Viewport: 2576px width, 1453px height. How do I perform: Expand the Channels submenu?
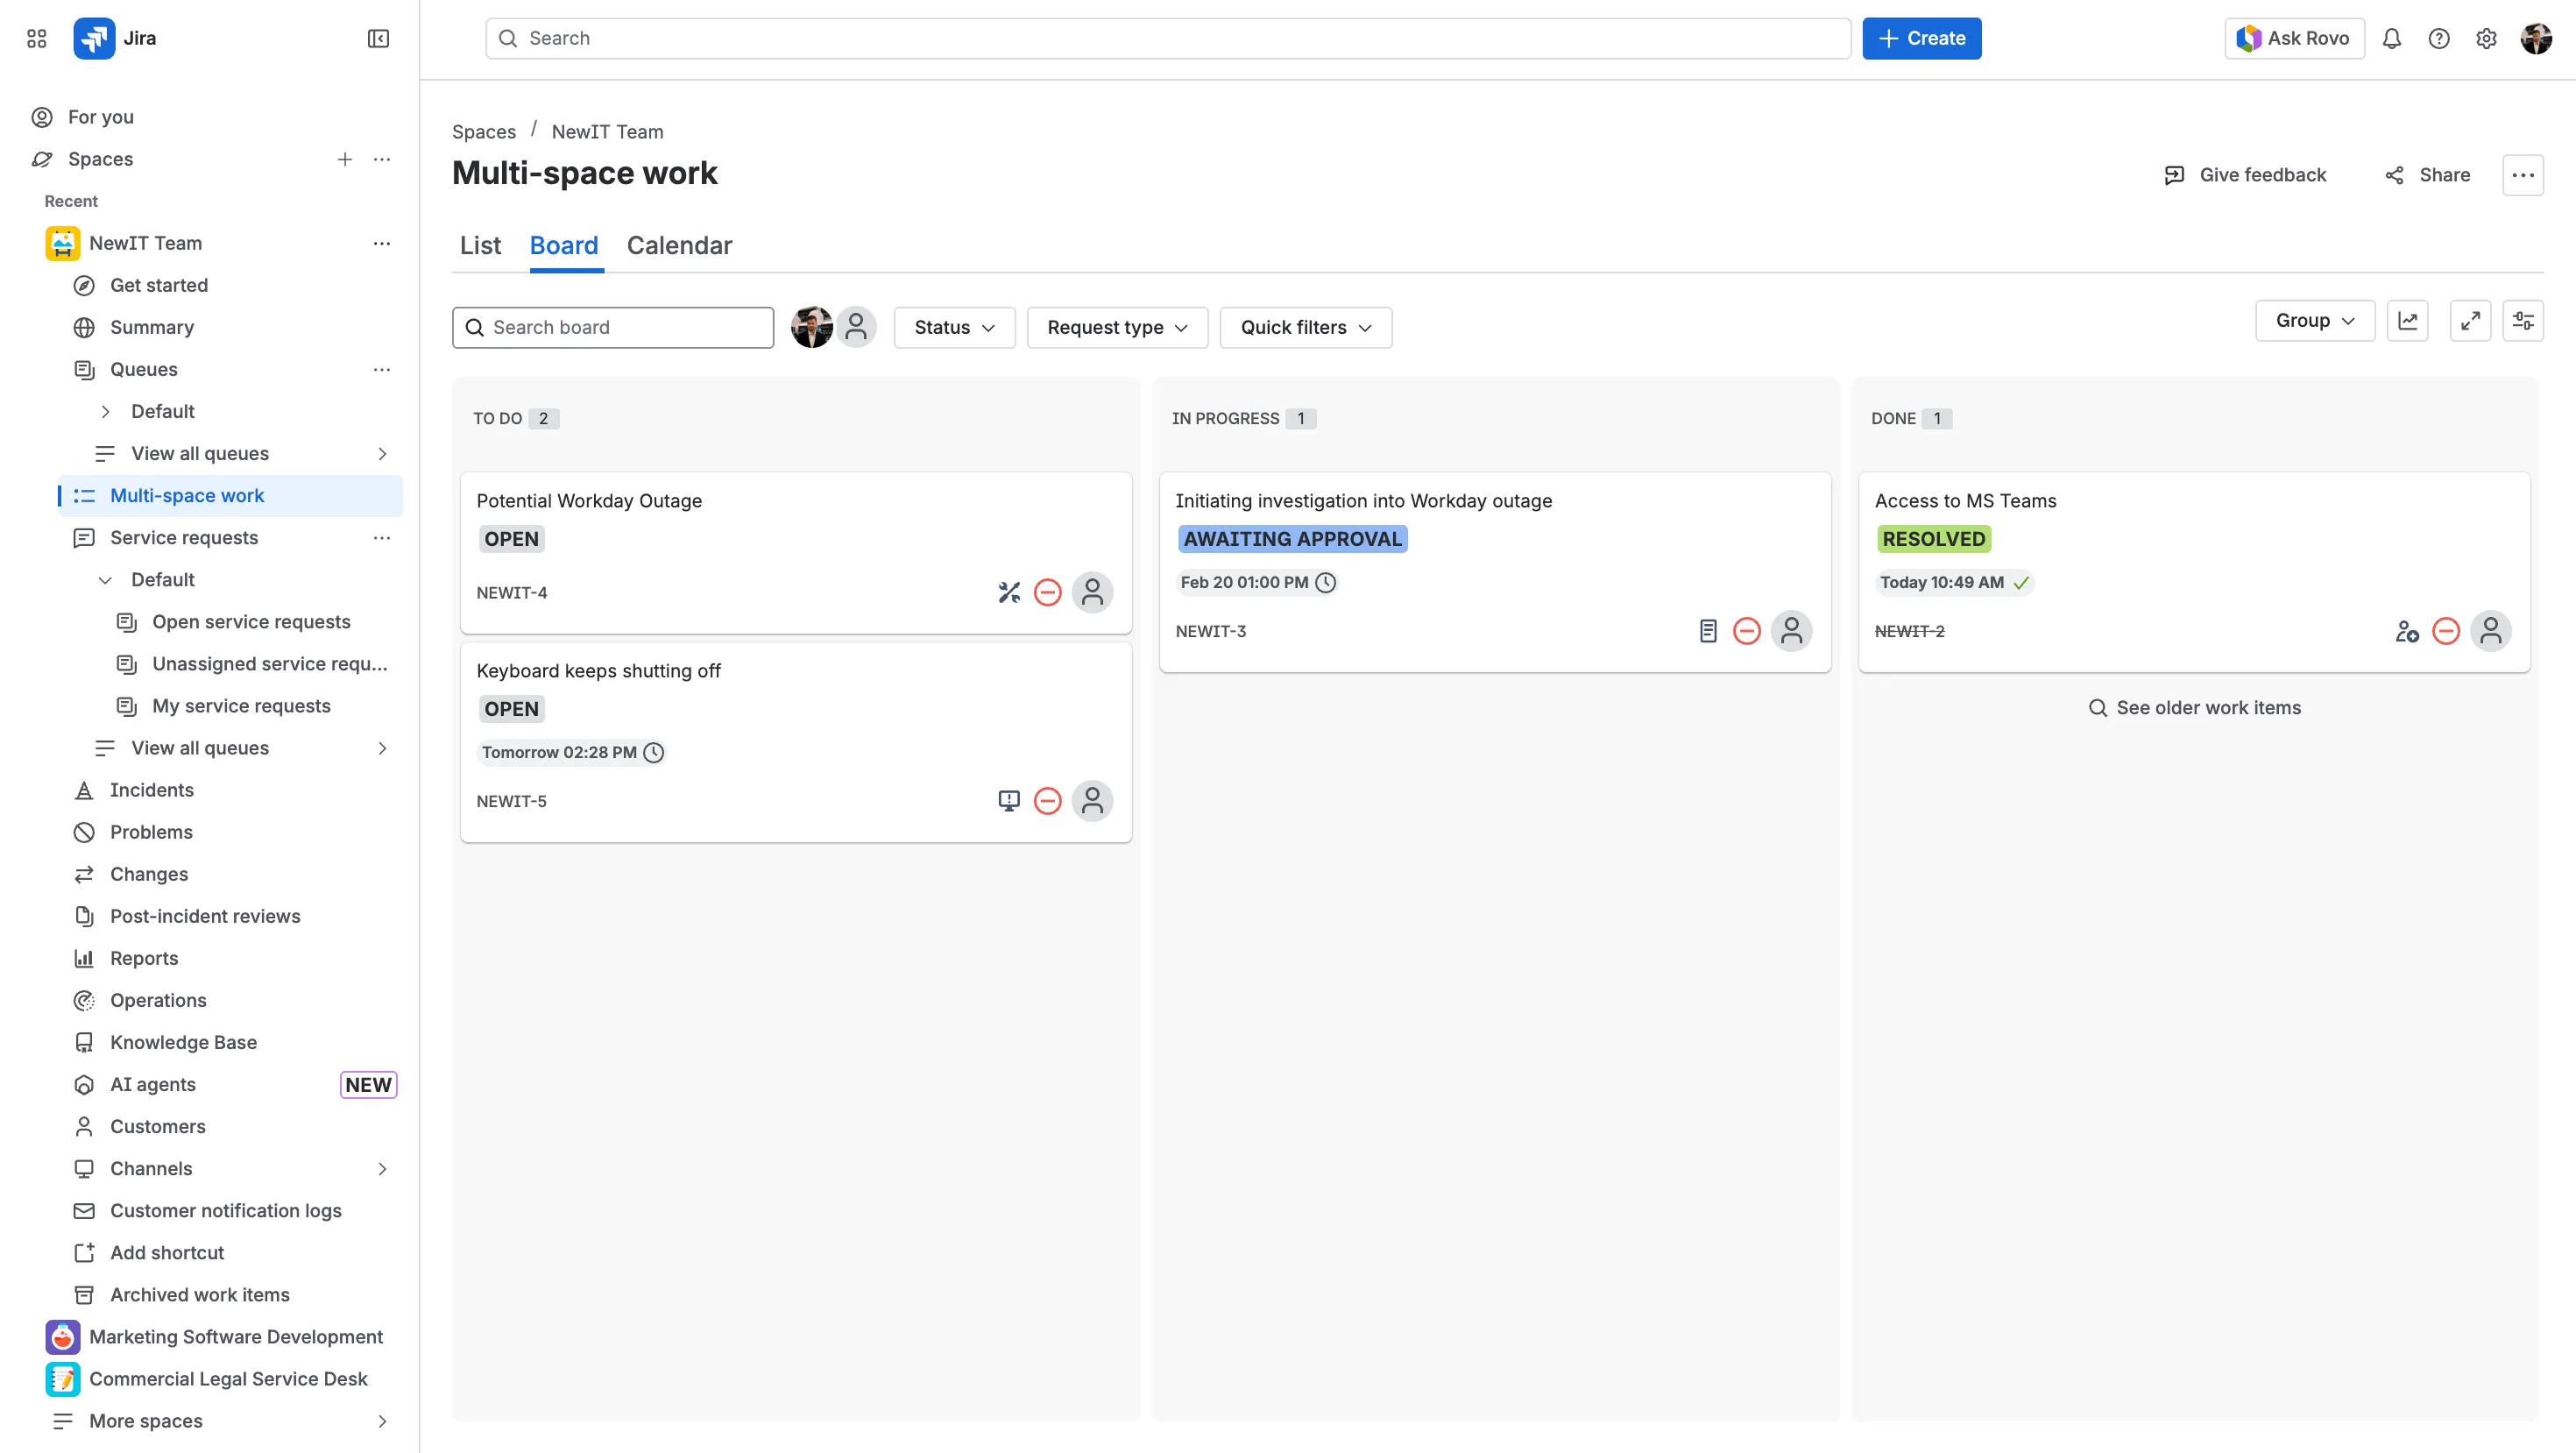(382, 1169)
